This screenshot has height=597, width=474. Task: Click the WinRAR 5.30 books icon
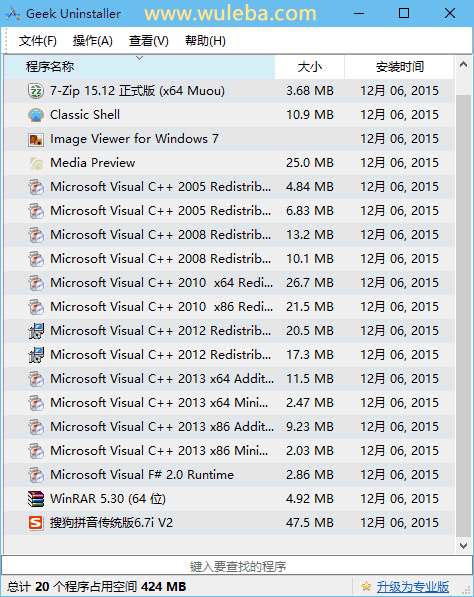(x=36, y=499)
